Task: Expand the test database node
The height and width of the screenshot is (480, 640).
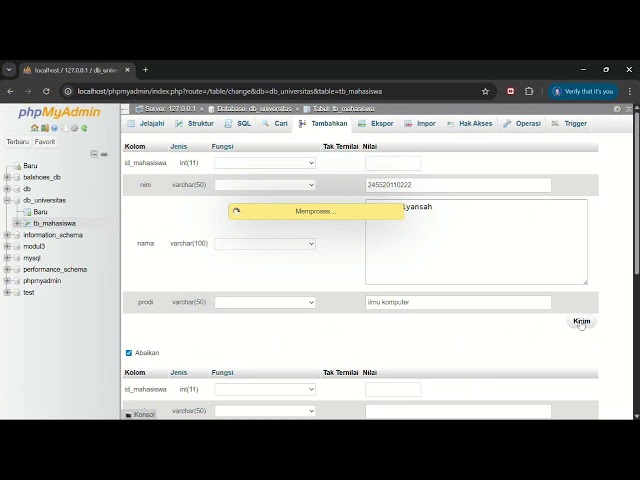Action: point(7,293)
